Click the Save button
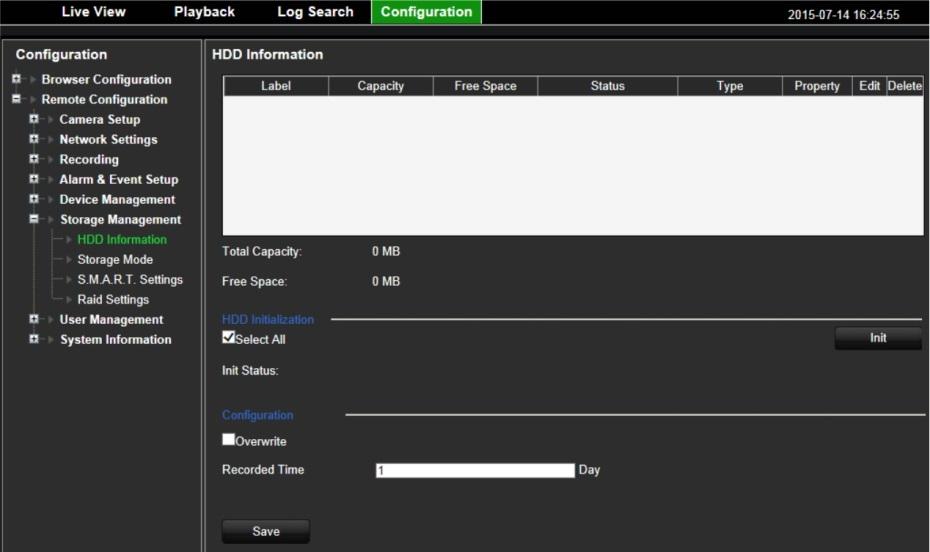 click(266, 531)
